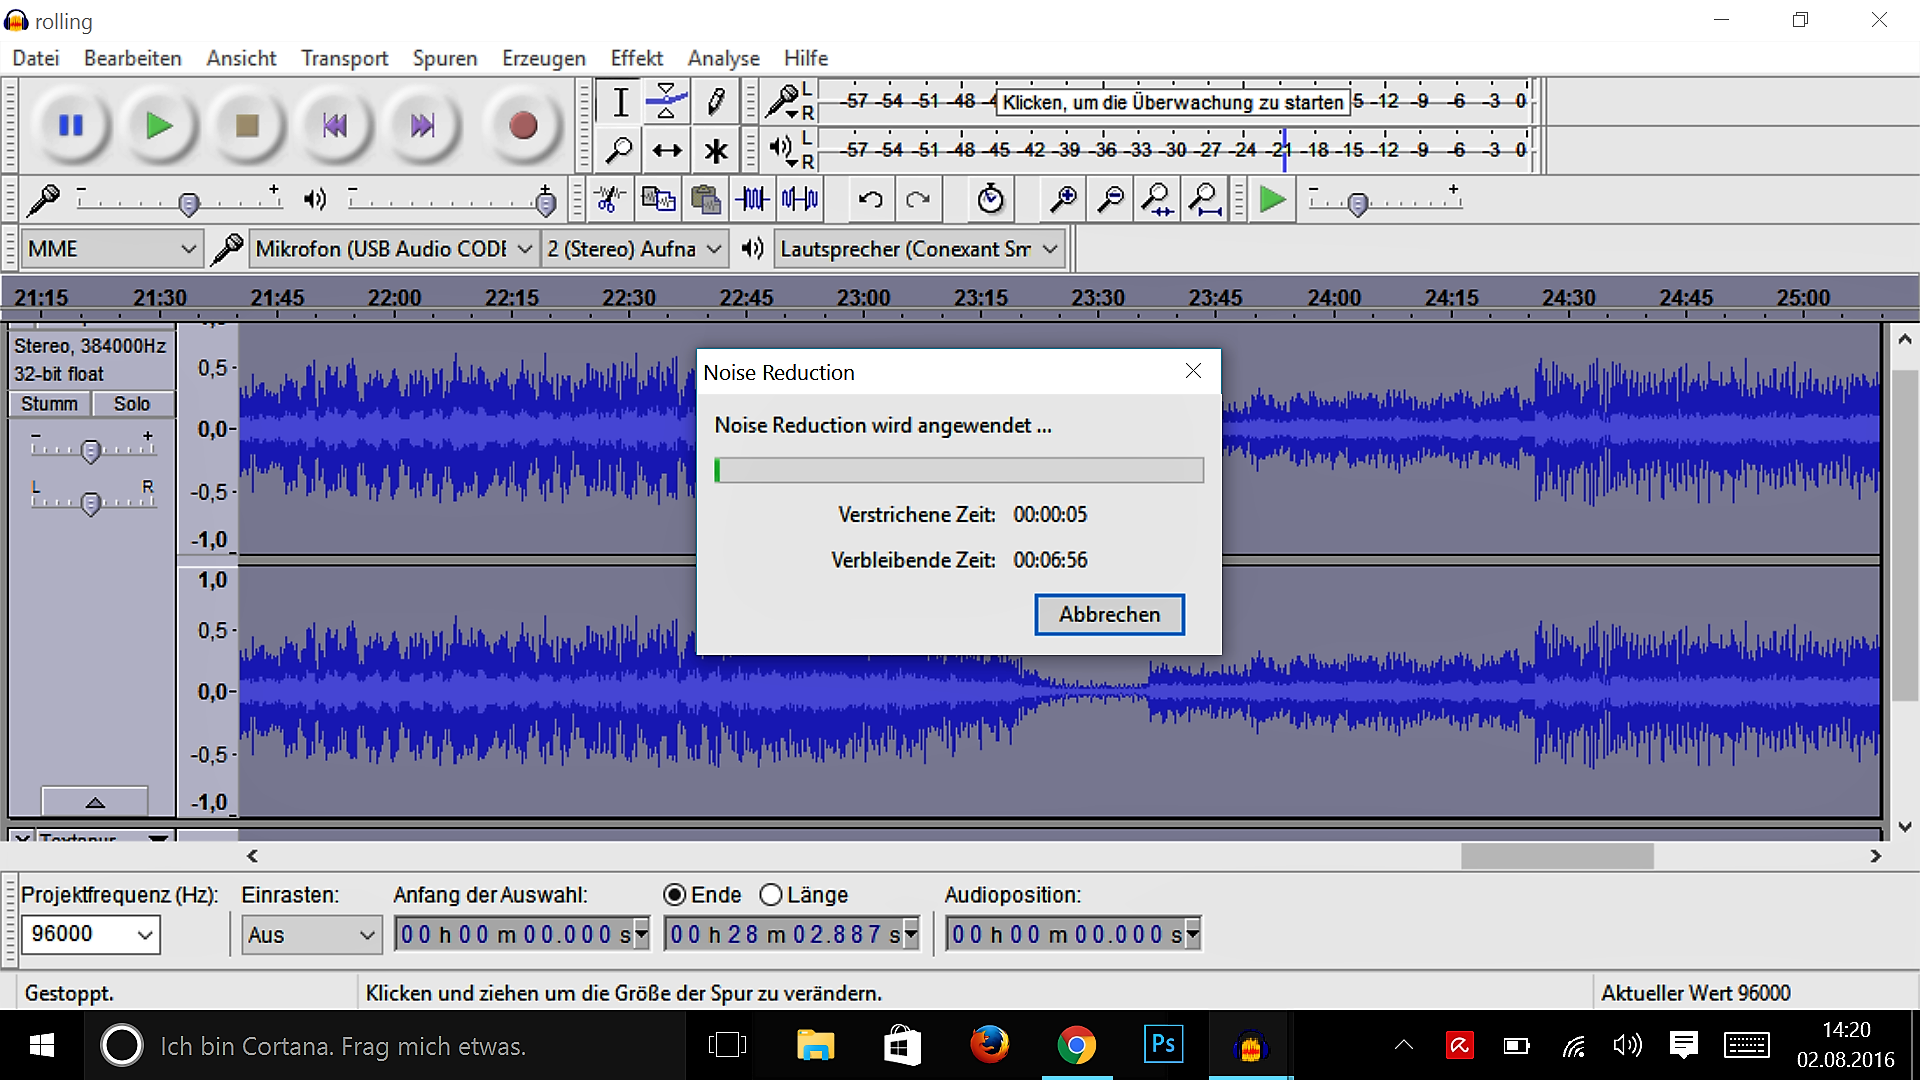This screenshot has width=1920, height=1080.
Task: Select the Ende radio button
Action: pyautogui.click(x=675, y=895)
